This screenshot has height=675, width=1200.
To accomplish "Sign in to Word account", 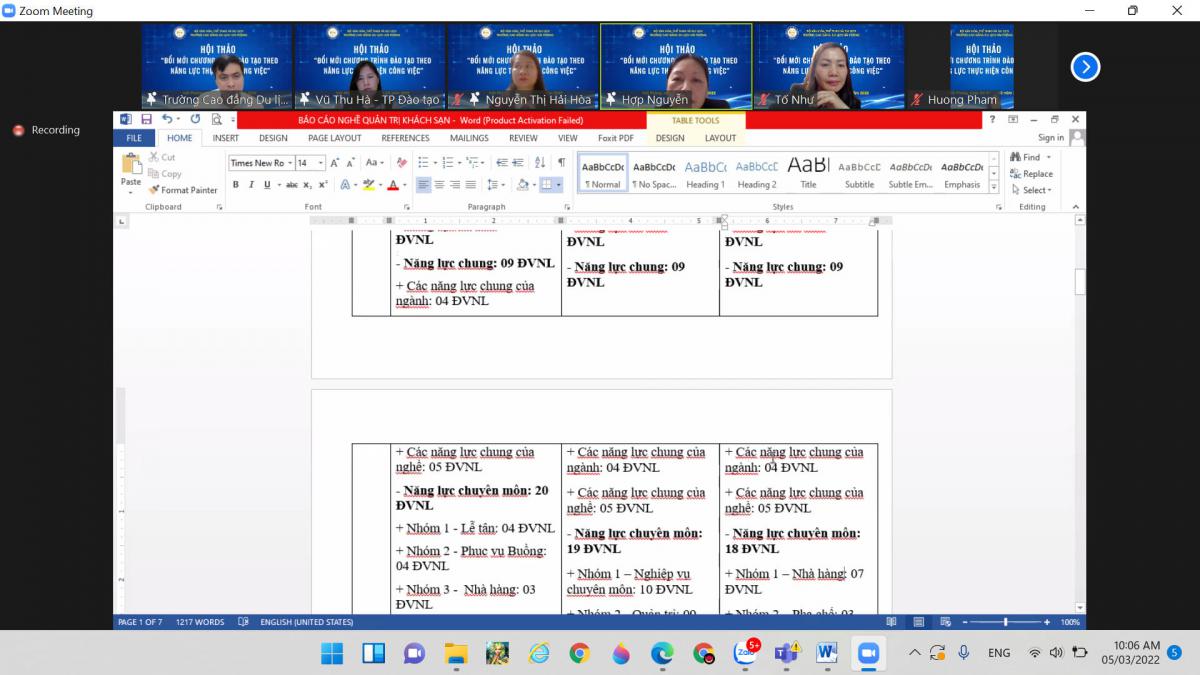I will pos(1051,138).
